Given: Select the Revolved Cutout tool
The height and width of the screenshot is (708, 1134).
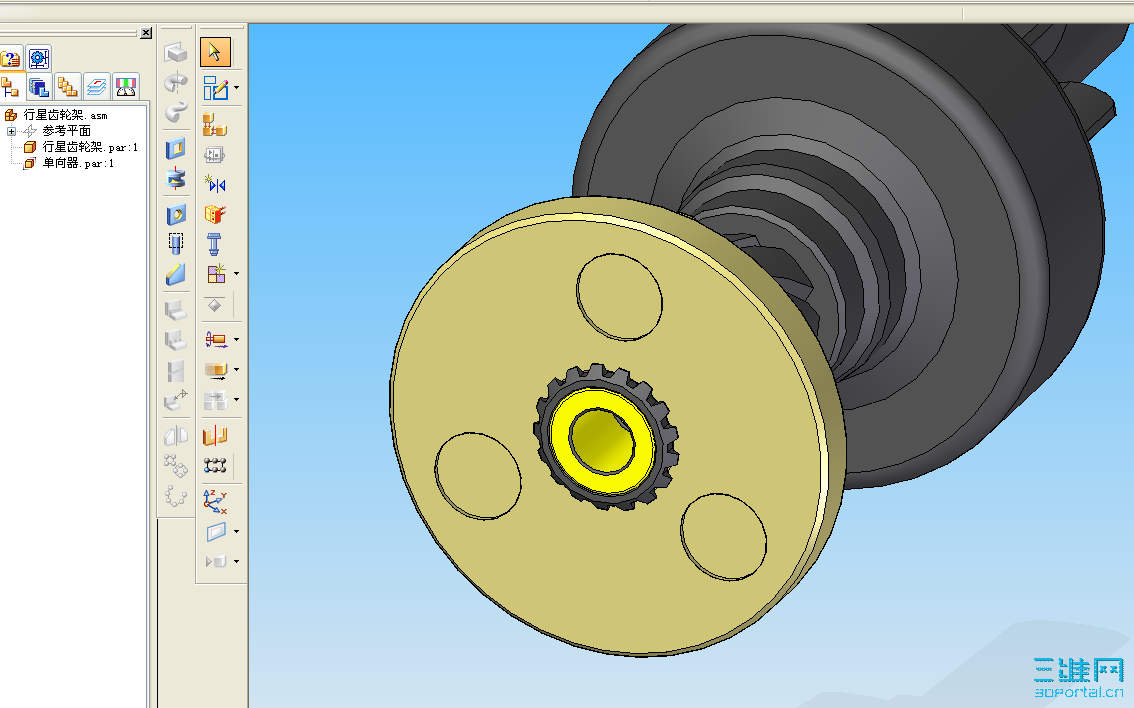Looking at the screenshot, I should click(x=176, y=178).
